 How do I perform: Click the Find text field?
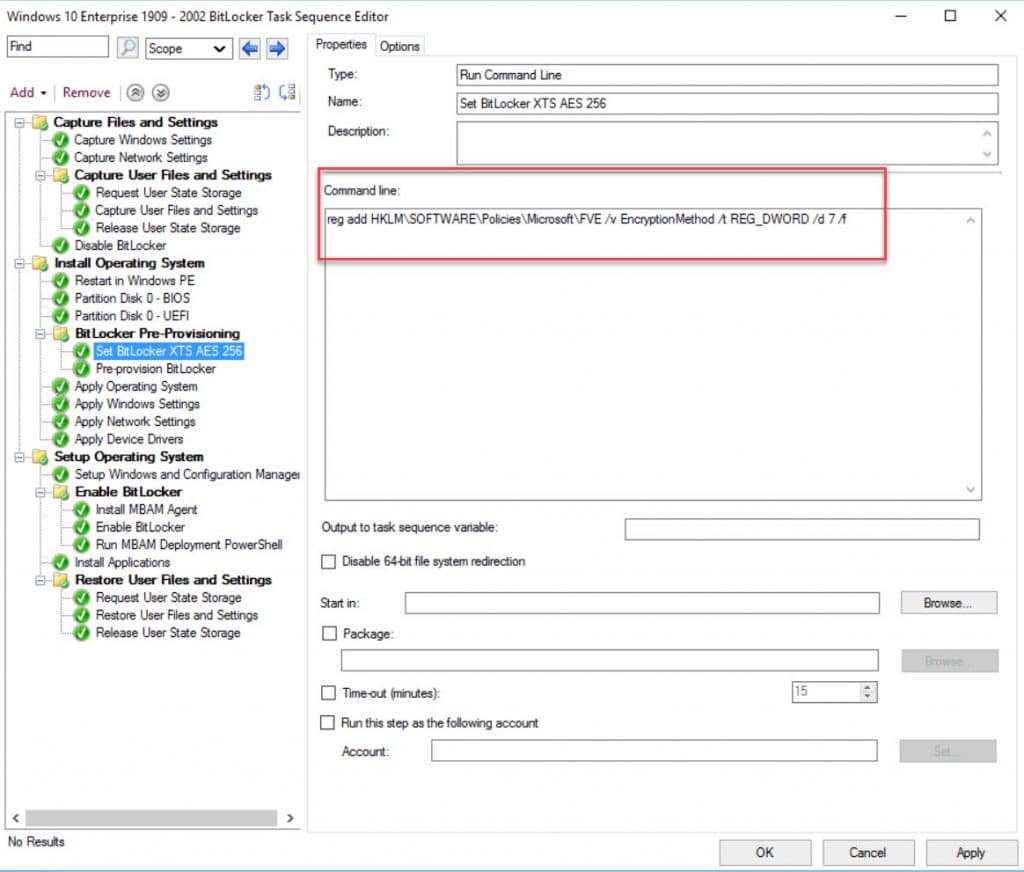(57, 46)
